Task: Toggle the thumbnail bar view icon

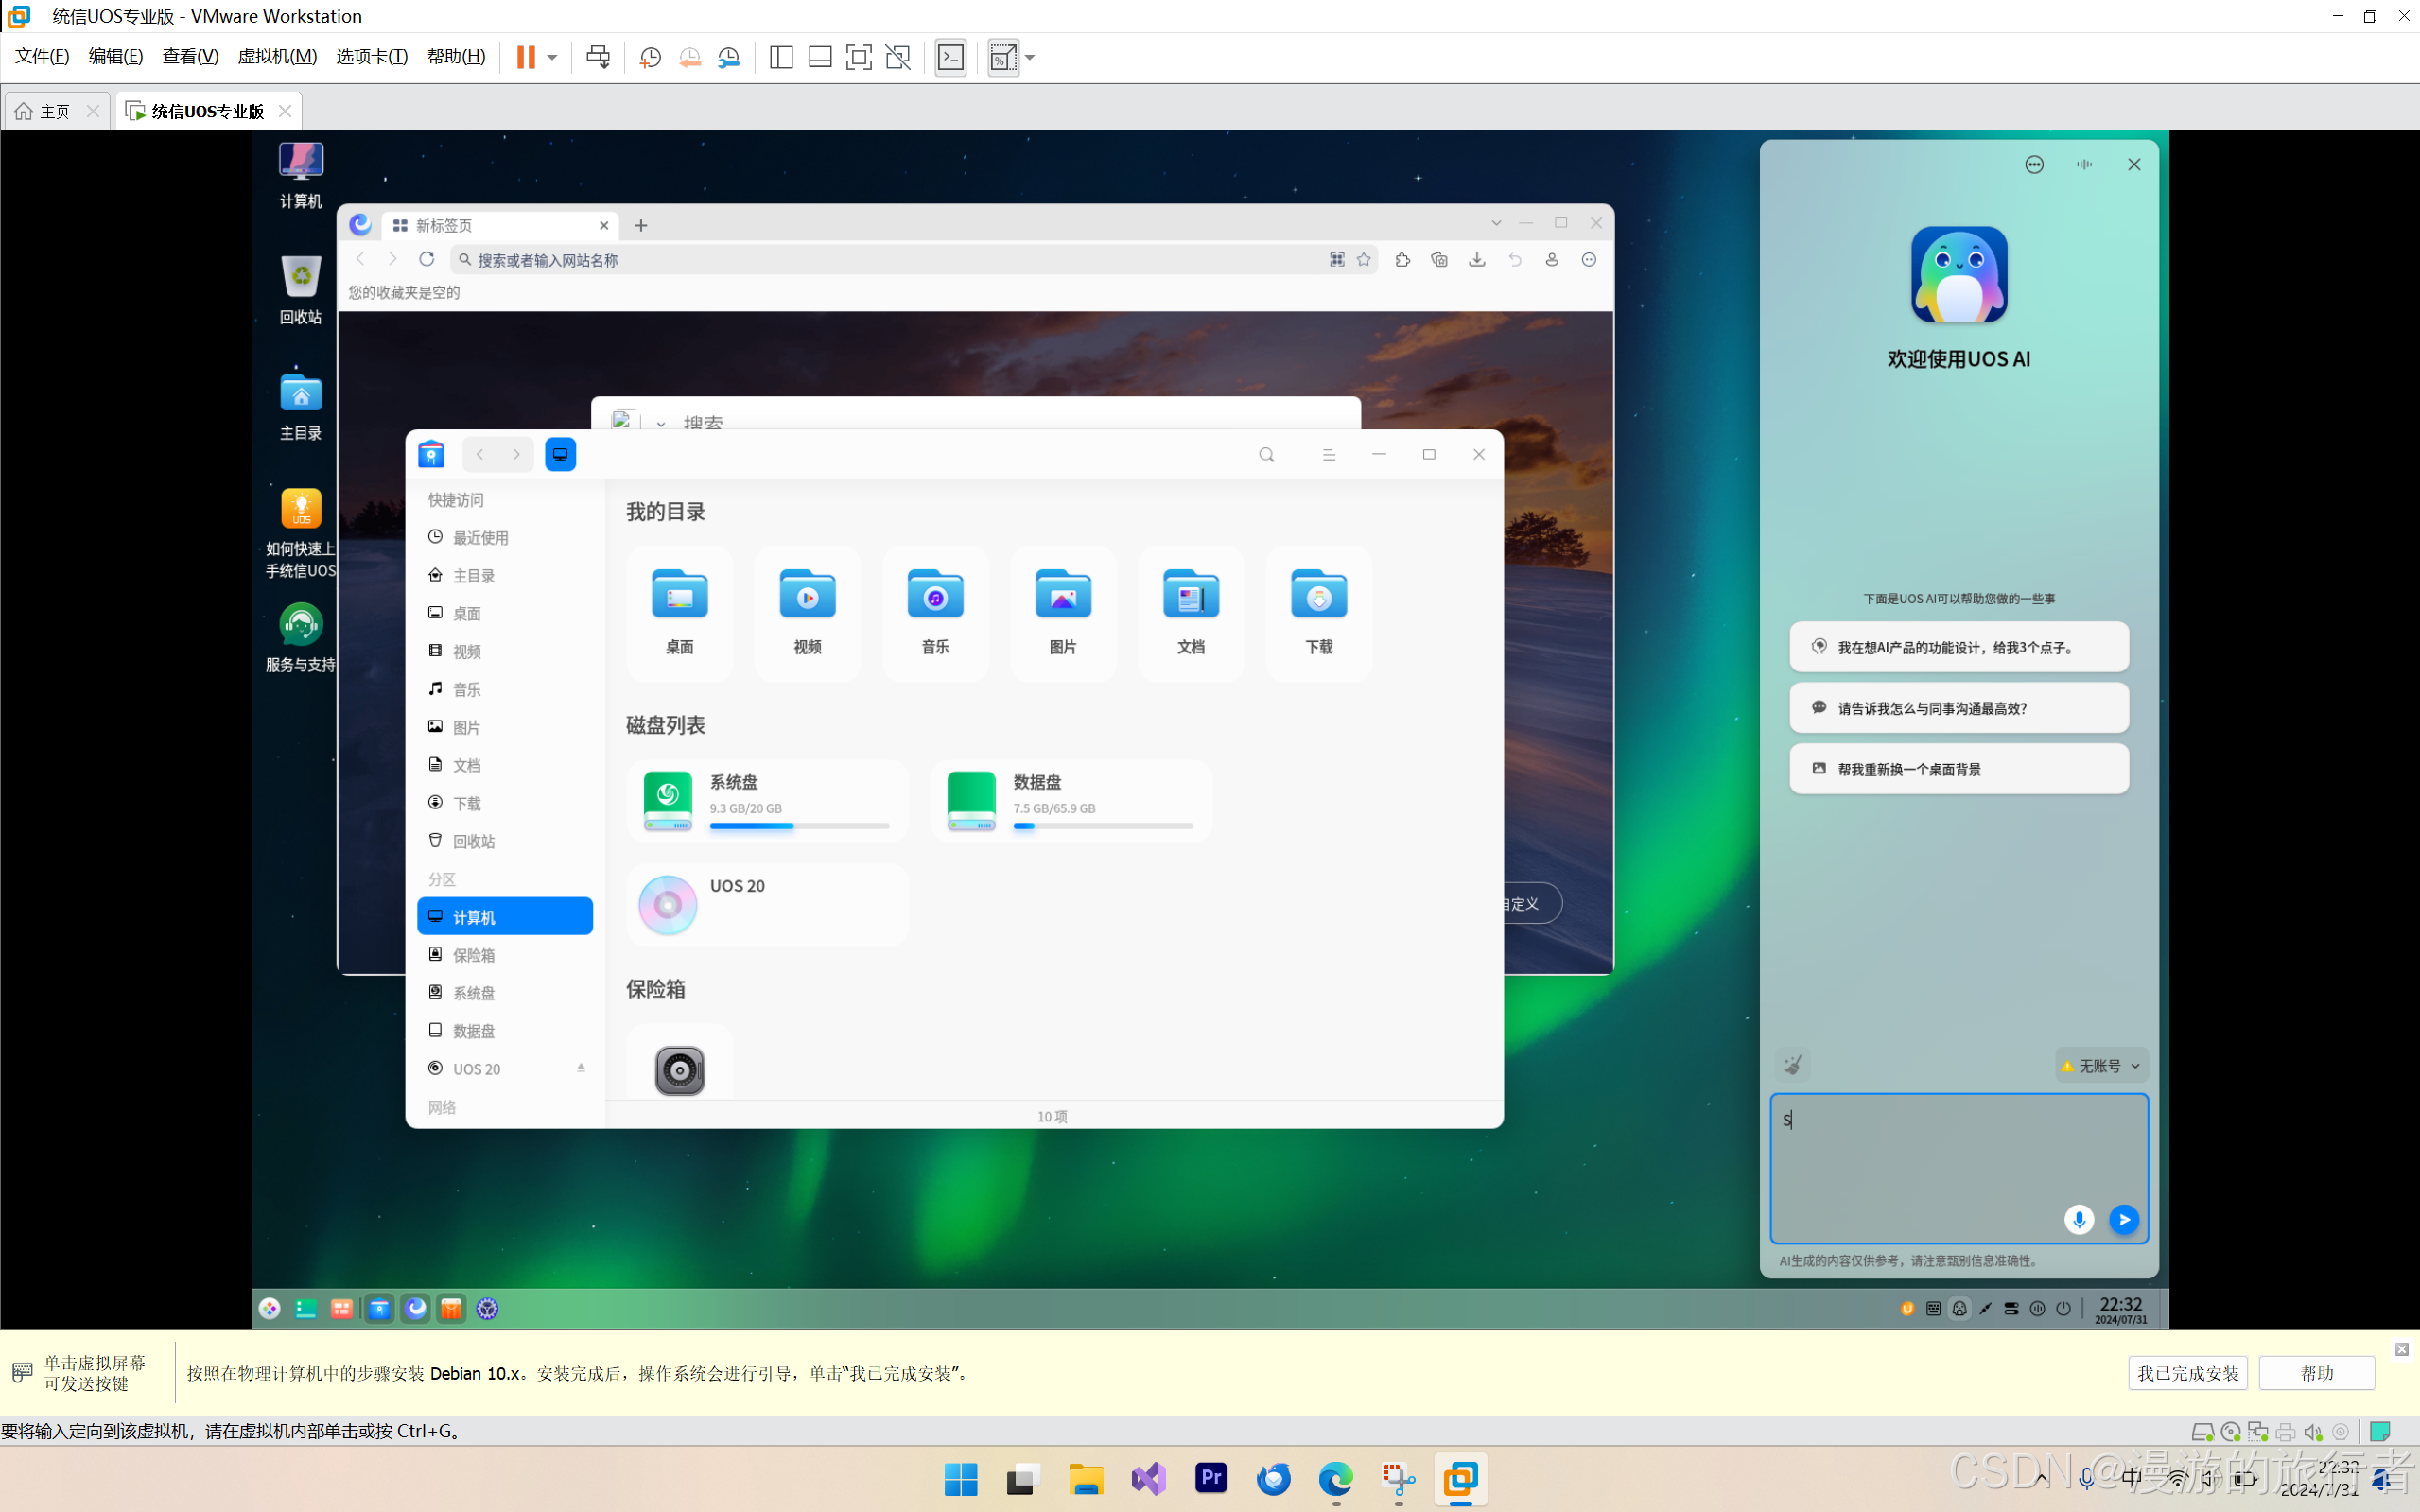Action: click(820, 57)
